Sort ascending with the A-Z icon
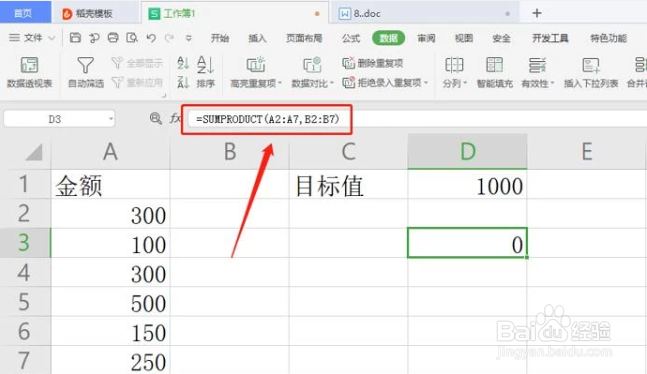This screenshot has height=374, width=647. pos(183,63)
